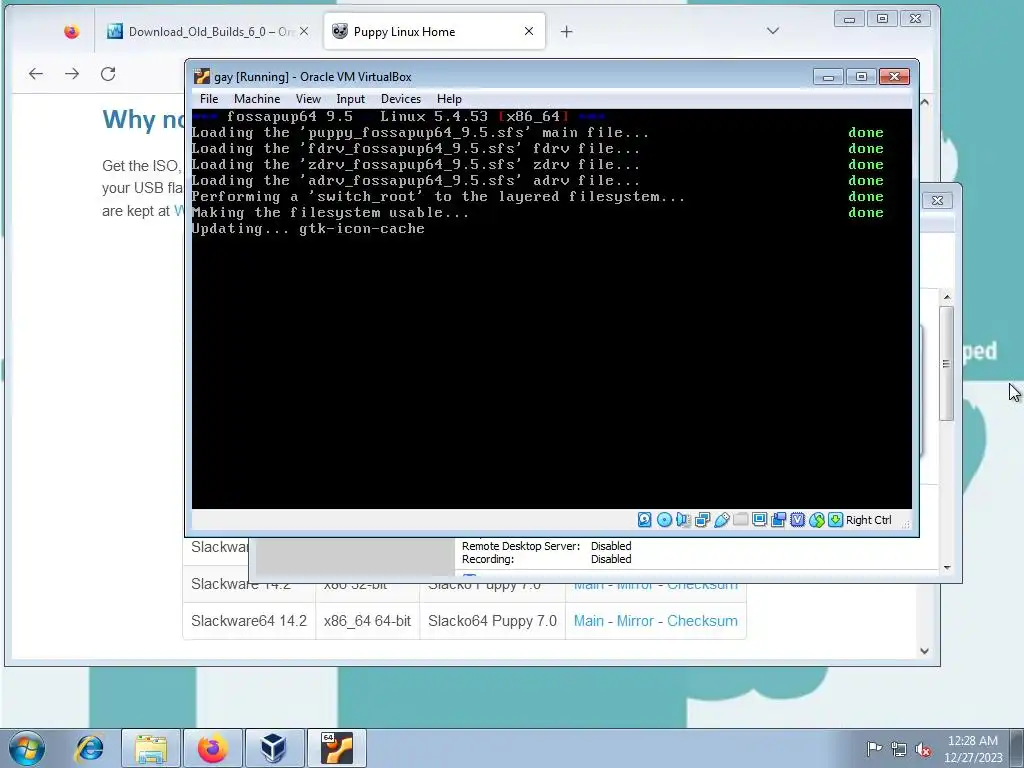Click the Firefox page scroll-up arrow
The width and height of the screenshot is (1024, 768).
(x=924, y=103)
